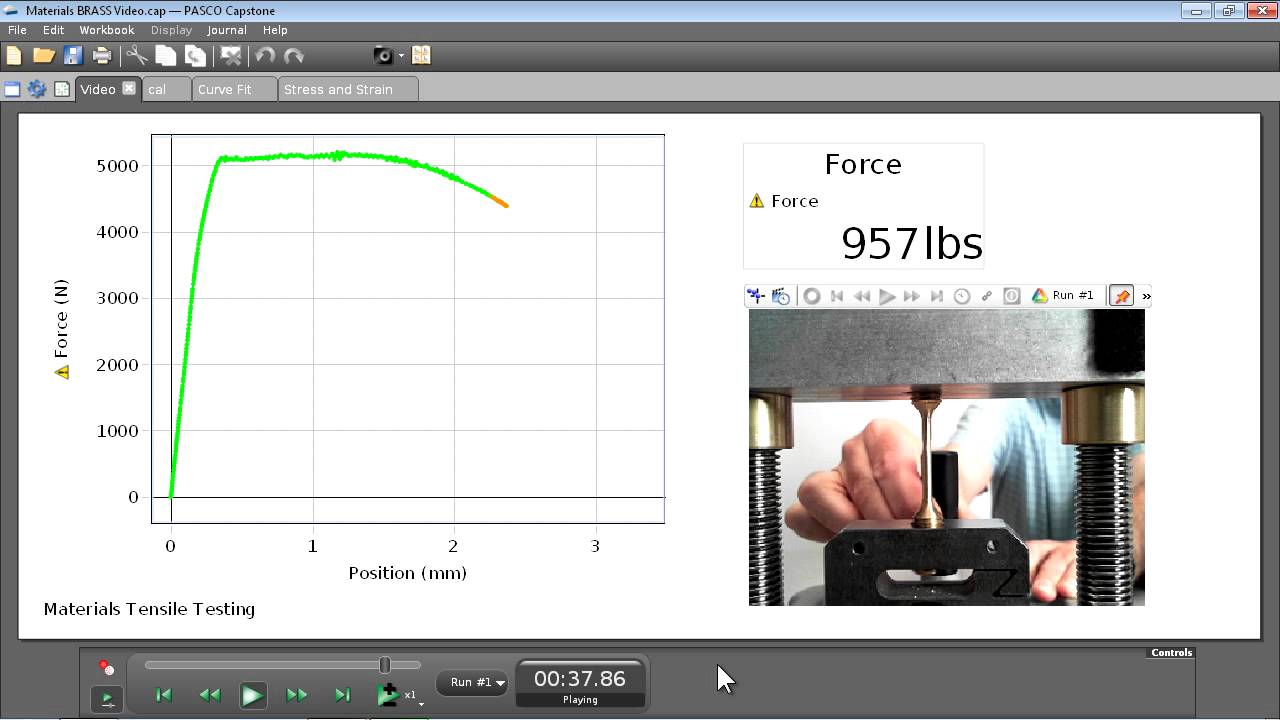Close the Video tab
Viewport: 1280px width, 720px height.
(129, 88)
